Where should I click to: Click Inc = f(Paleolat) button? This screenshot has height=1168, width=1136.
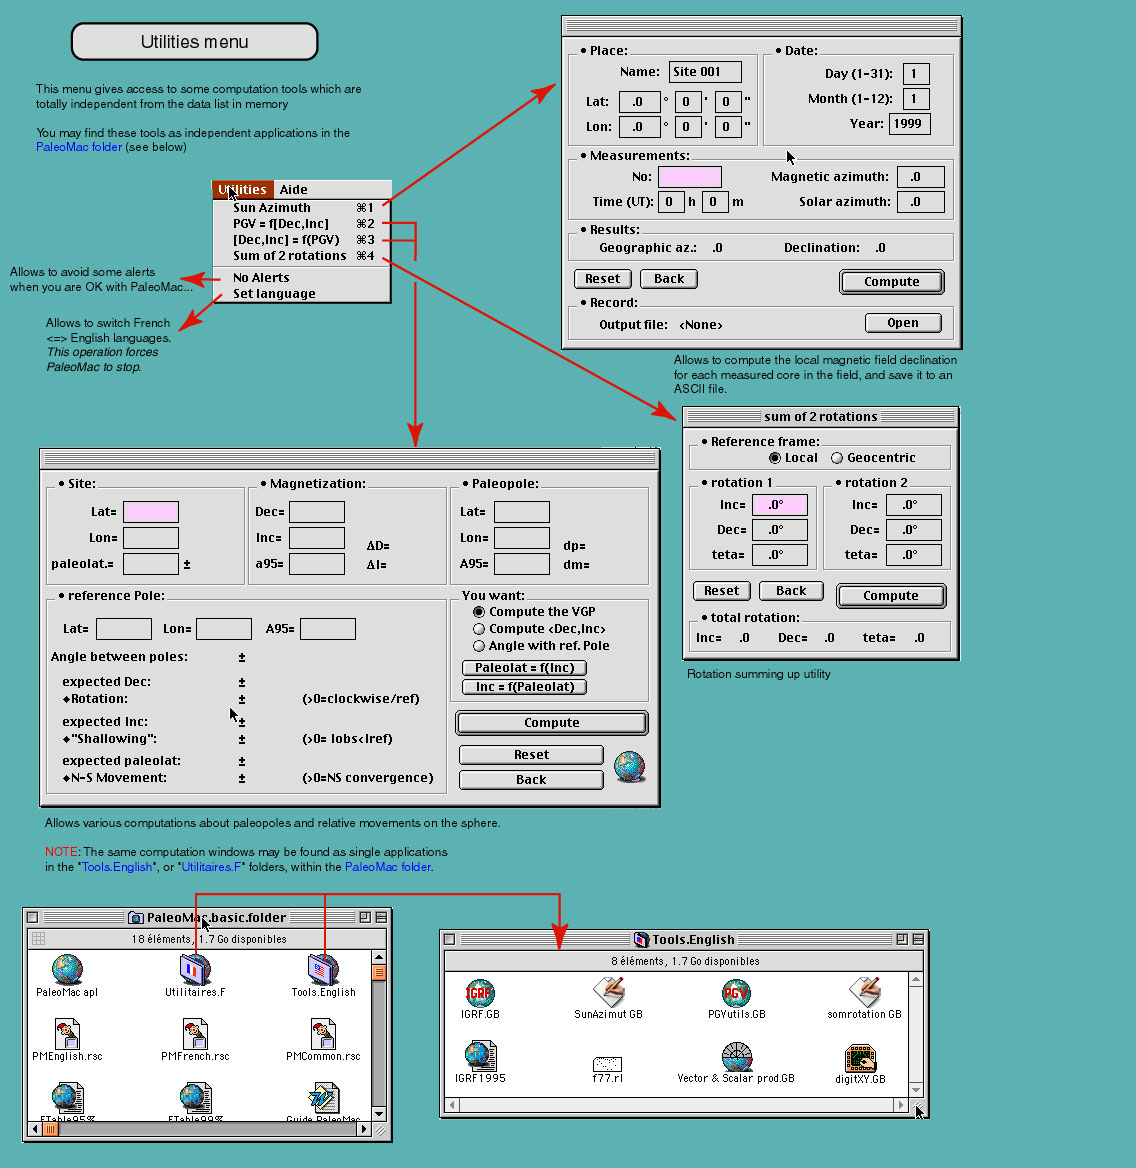(524, 687)
